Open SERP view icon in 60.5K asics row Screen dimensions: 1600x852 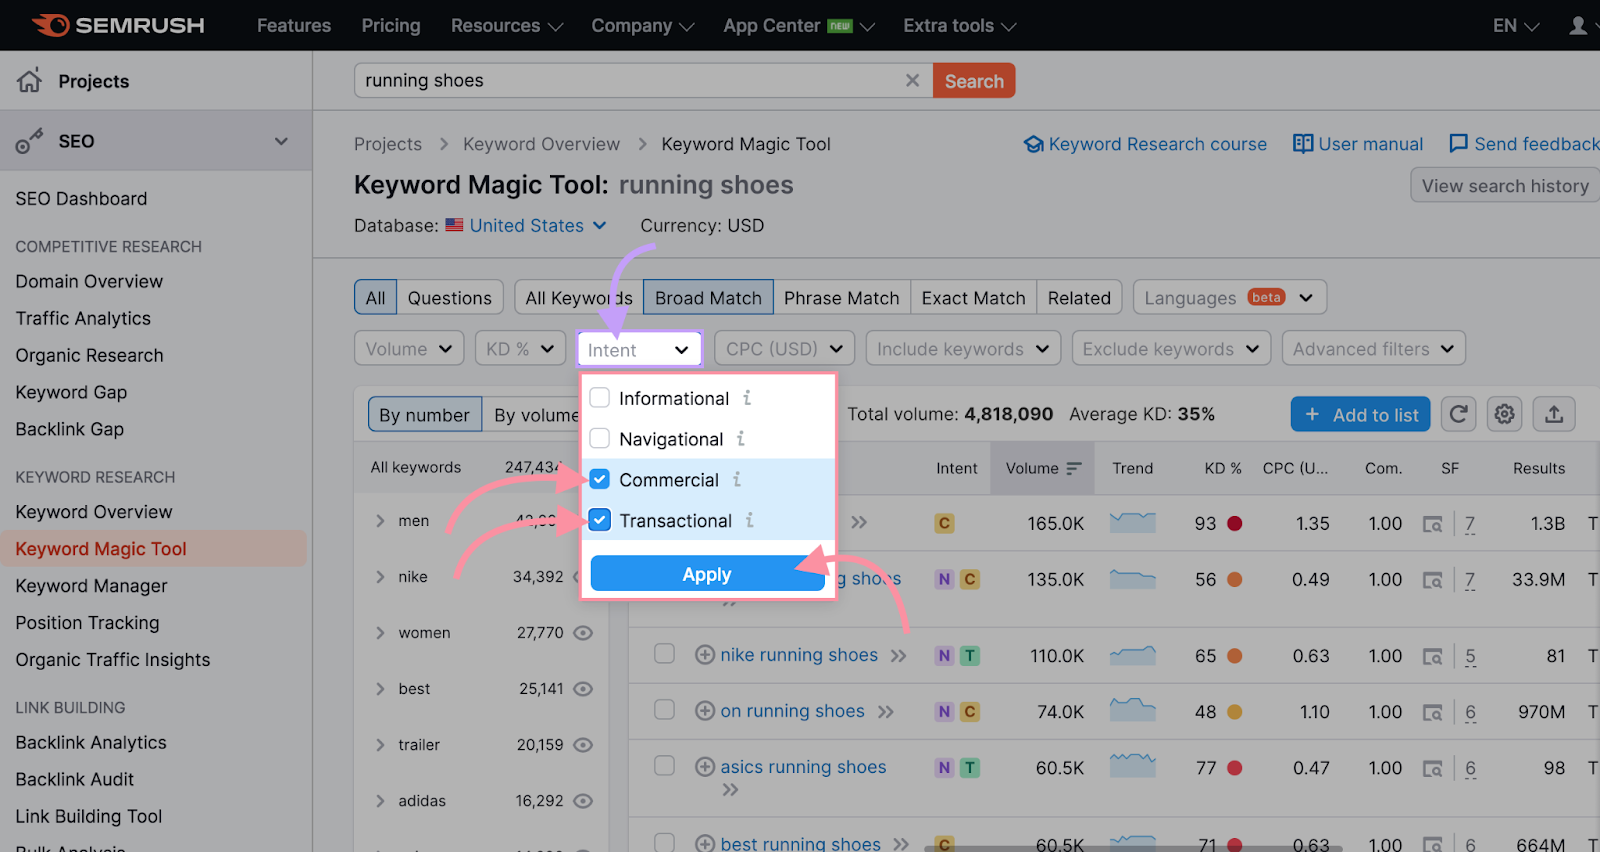point(1432,768)
